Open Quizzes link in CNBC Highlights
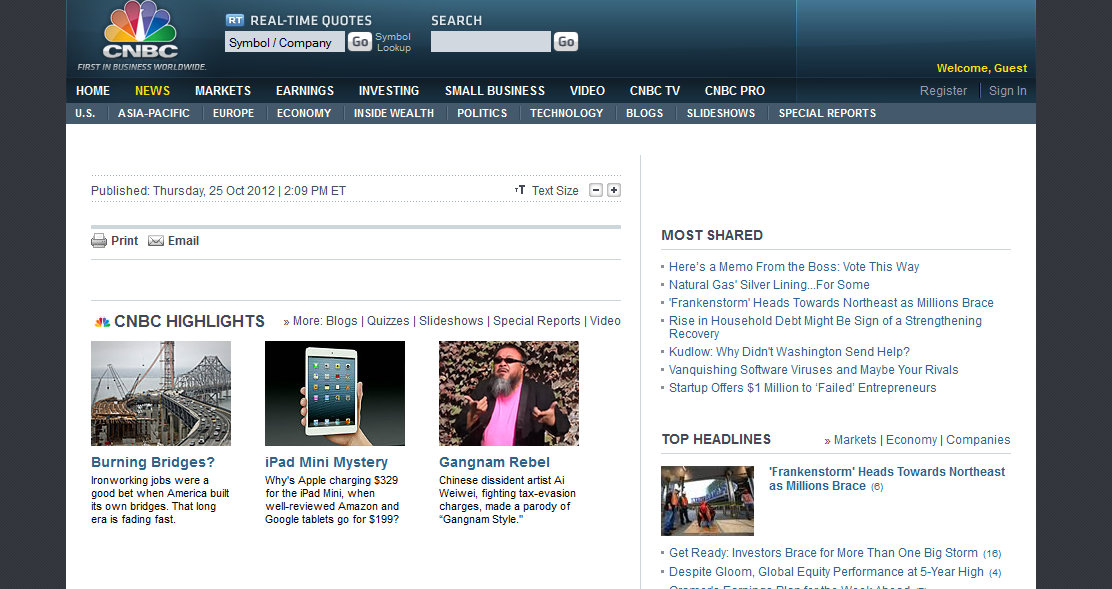Viewport: 1112px width, 589px height. (388, 321)
